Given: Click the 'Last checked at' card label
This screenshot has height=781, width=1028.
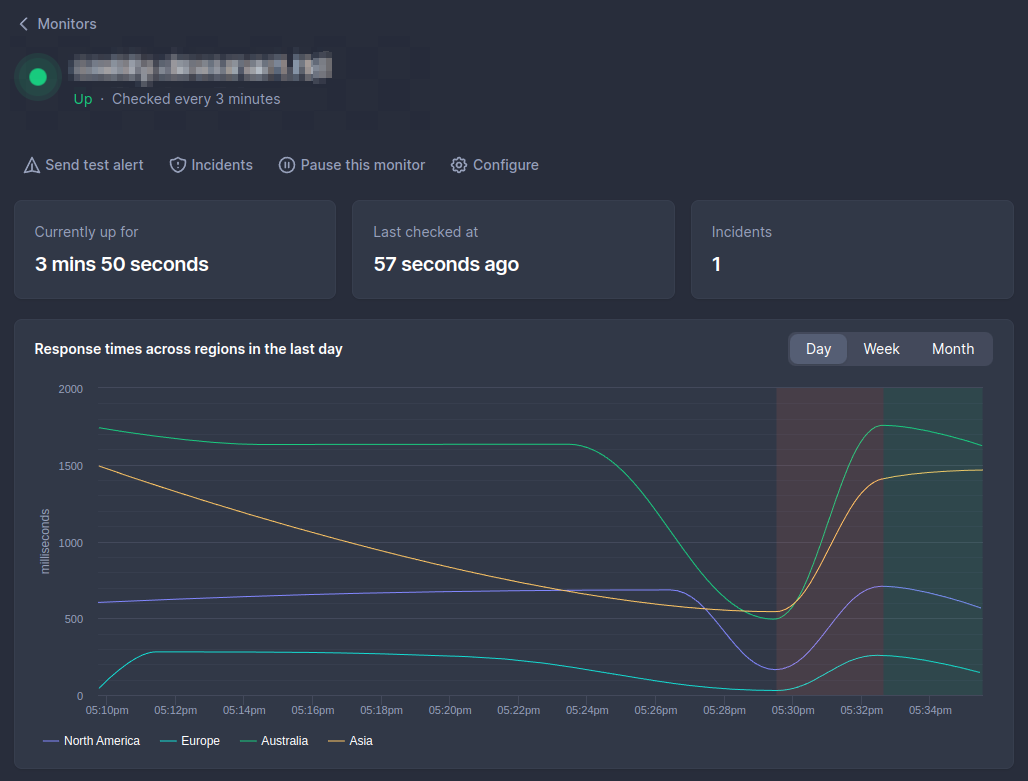Looking at the screenshot, I should [425, 232].
